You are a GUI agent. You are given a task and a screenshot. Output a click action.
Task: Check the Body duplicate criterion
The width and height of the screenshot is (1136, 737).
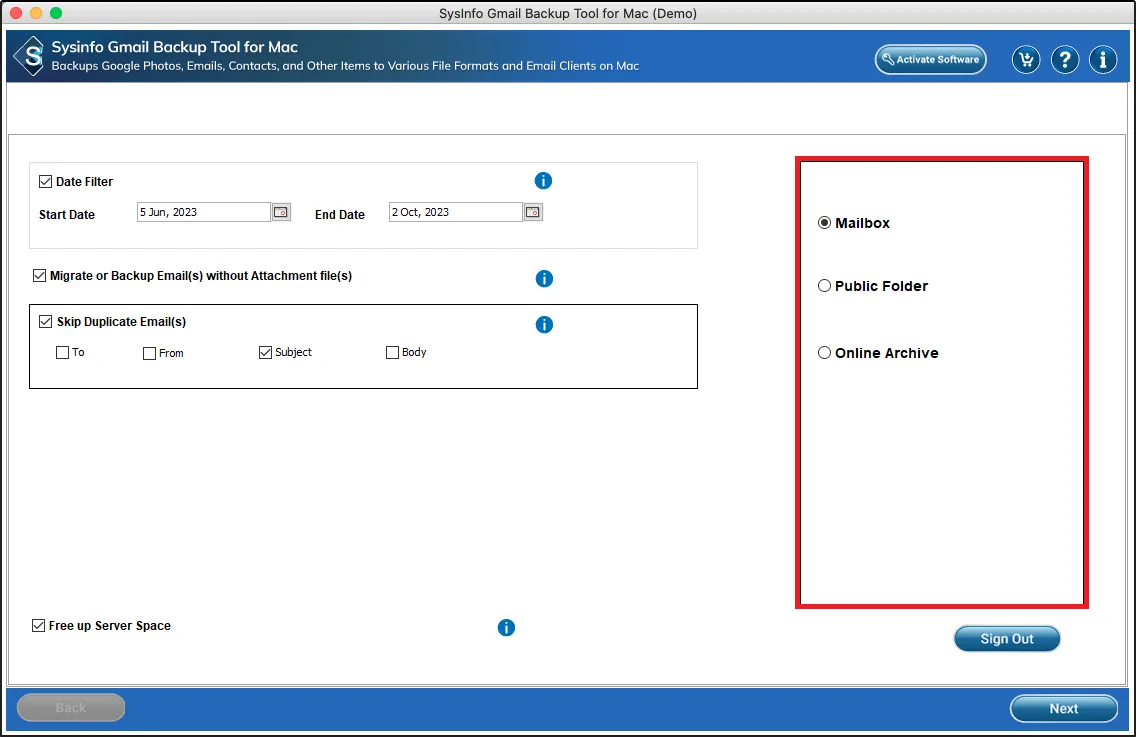click(x=392, y=352)
